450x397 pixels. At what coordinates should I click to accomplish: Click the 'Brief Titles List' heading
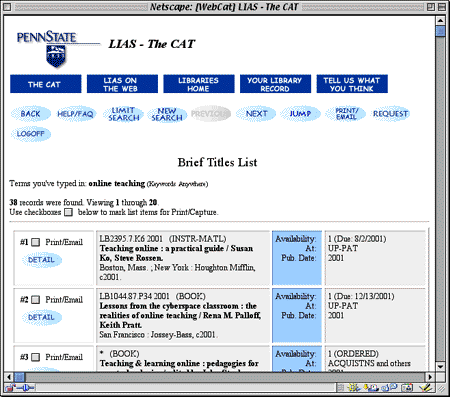pos(217,162)
